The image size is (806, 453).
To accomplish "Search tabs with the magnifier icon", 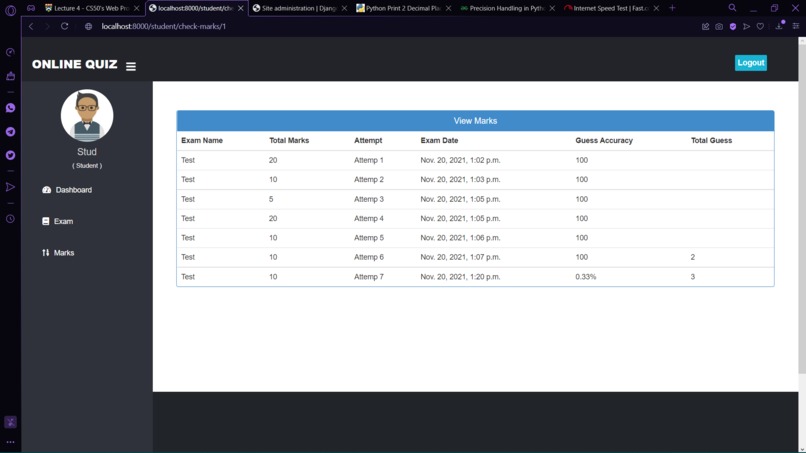I will (732, 8).
